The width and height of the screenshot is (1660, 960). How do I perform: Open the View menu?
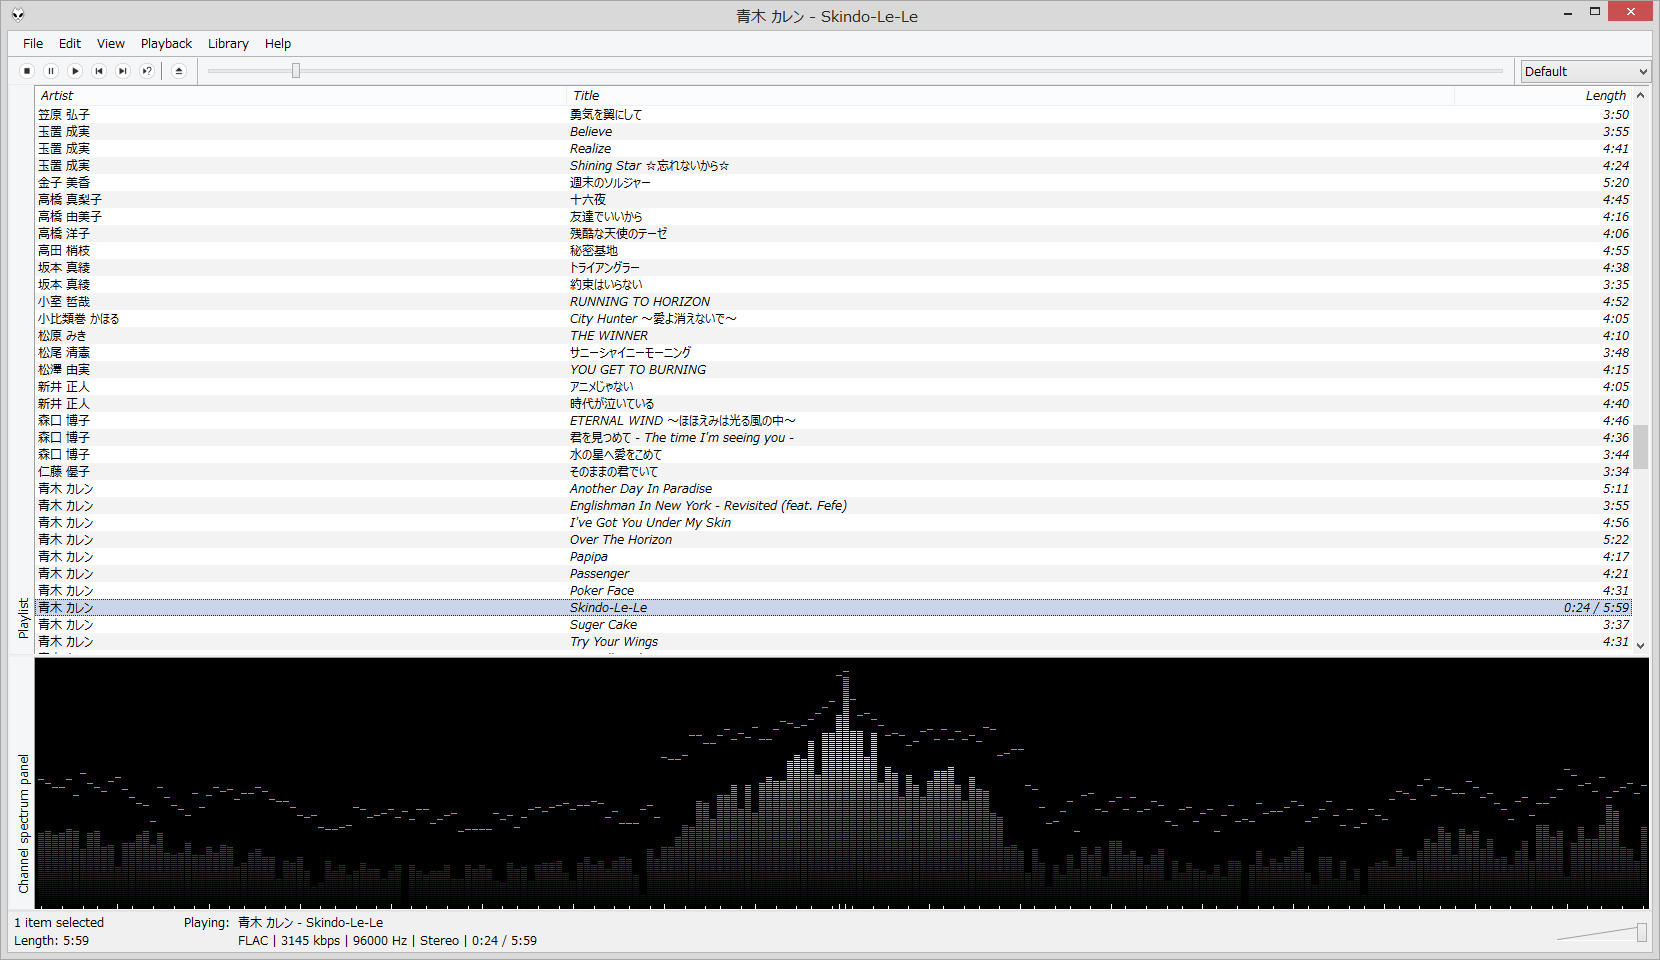[110, 44]
